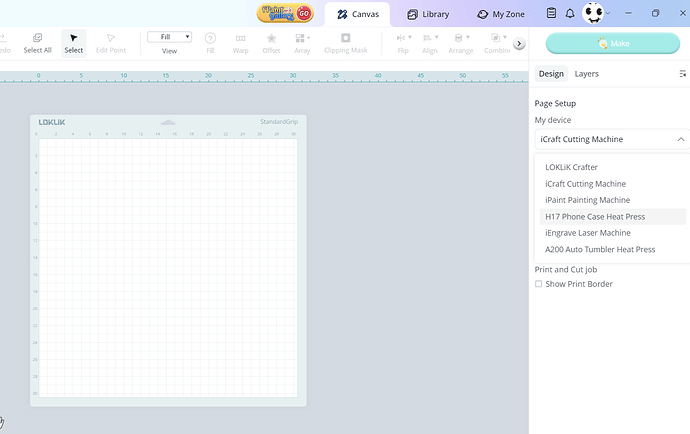The height and width of the screenshot is (434, 690).
Task: Click the iPaint promo banner
Action: 286,14
